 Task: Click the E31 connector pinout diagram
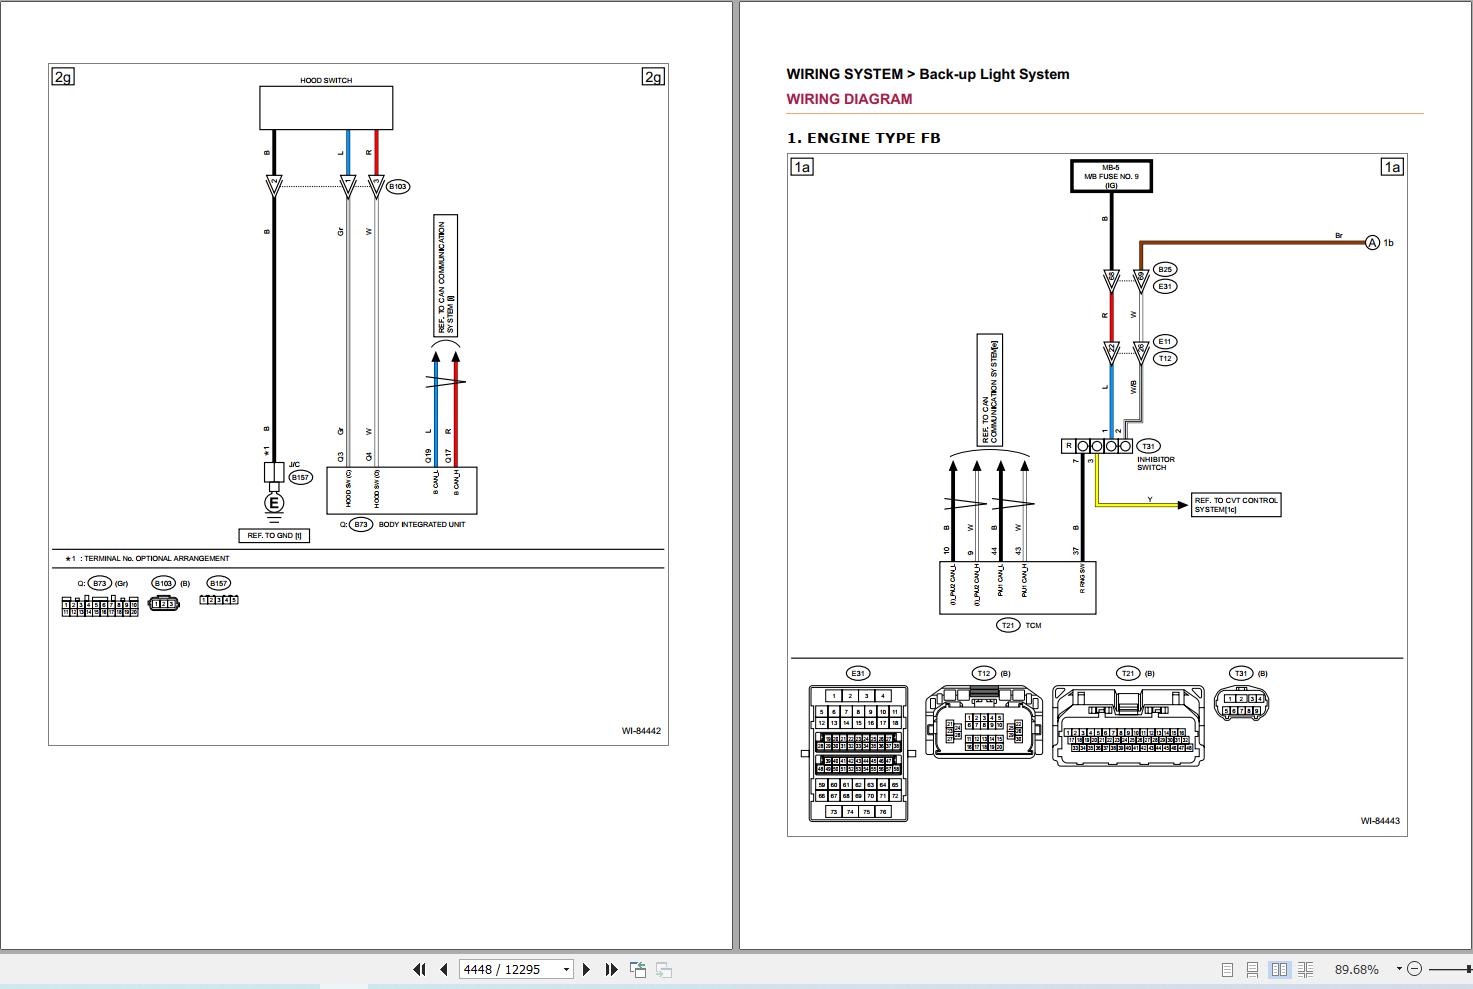pyautogui.click(x=858, y=752)
